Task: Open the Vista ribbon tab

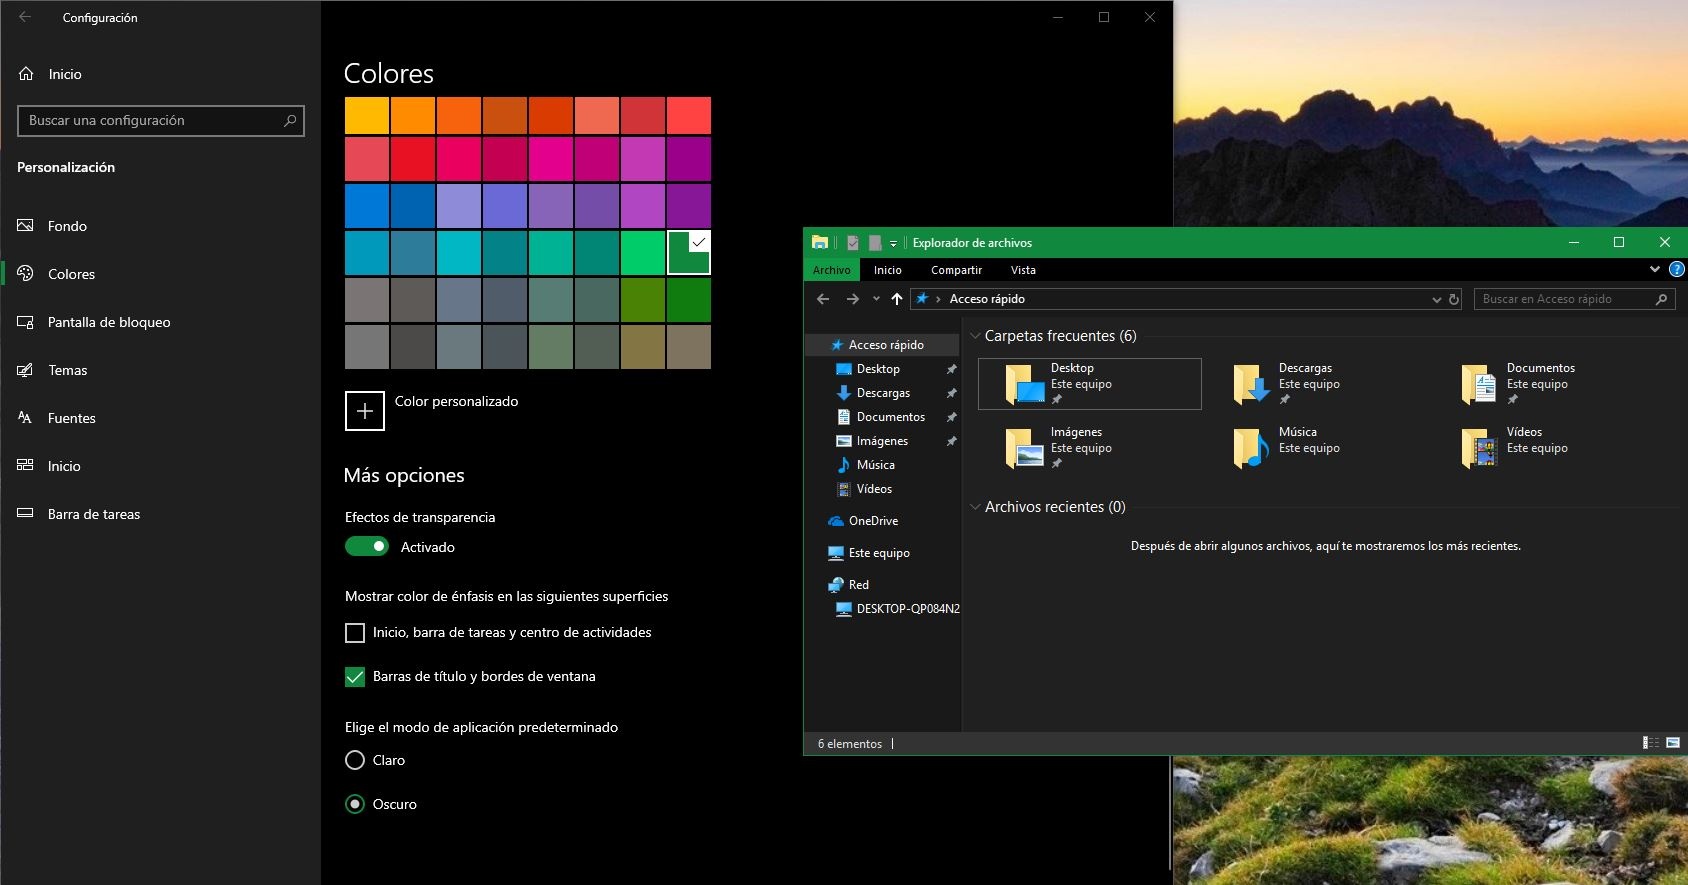Action: 1023,270
